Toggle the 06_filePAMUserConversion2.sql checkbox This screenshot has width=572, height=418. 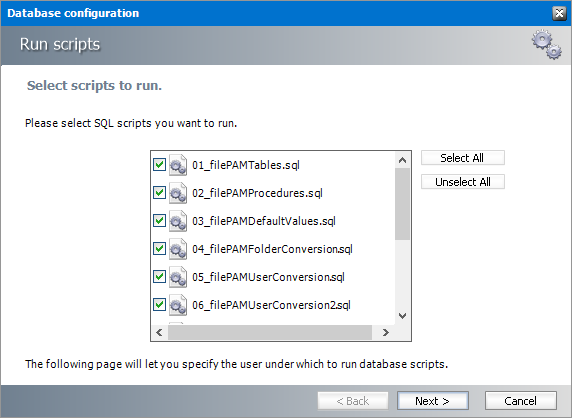pos(159,305)
